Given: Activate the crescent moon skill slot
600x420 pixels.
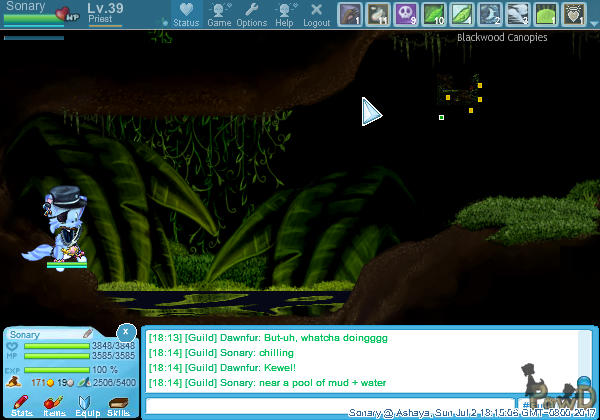Looking at the screenshot, I should [490, 14].
